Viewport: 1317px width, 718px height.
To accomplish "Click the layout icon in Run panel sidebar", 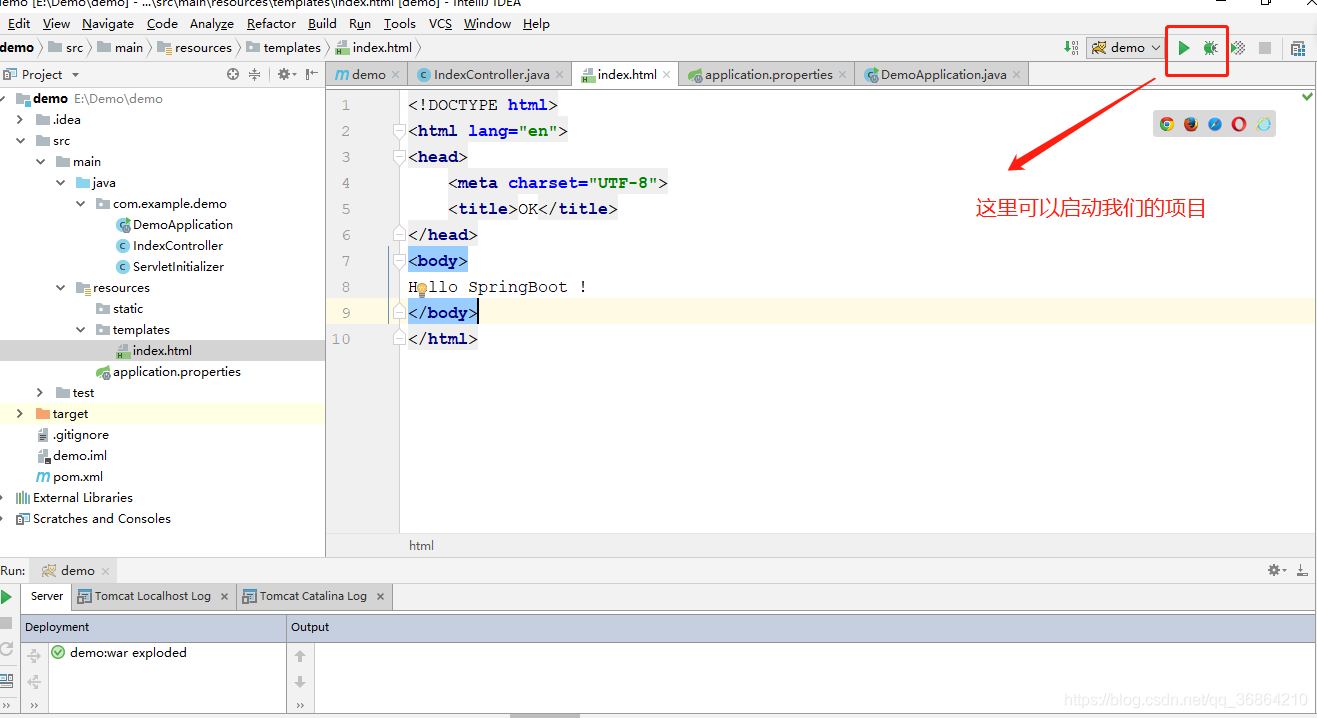I will [x=6, y=680].
